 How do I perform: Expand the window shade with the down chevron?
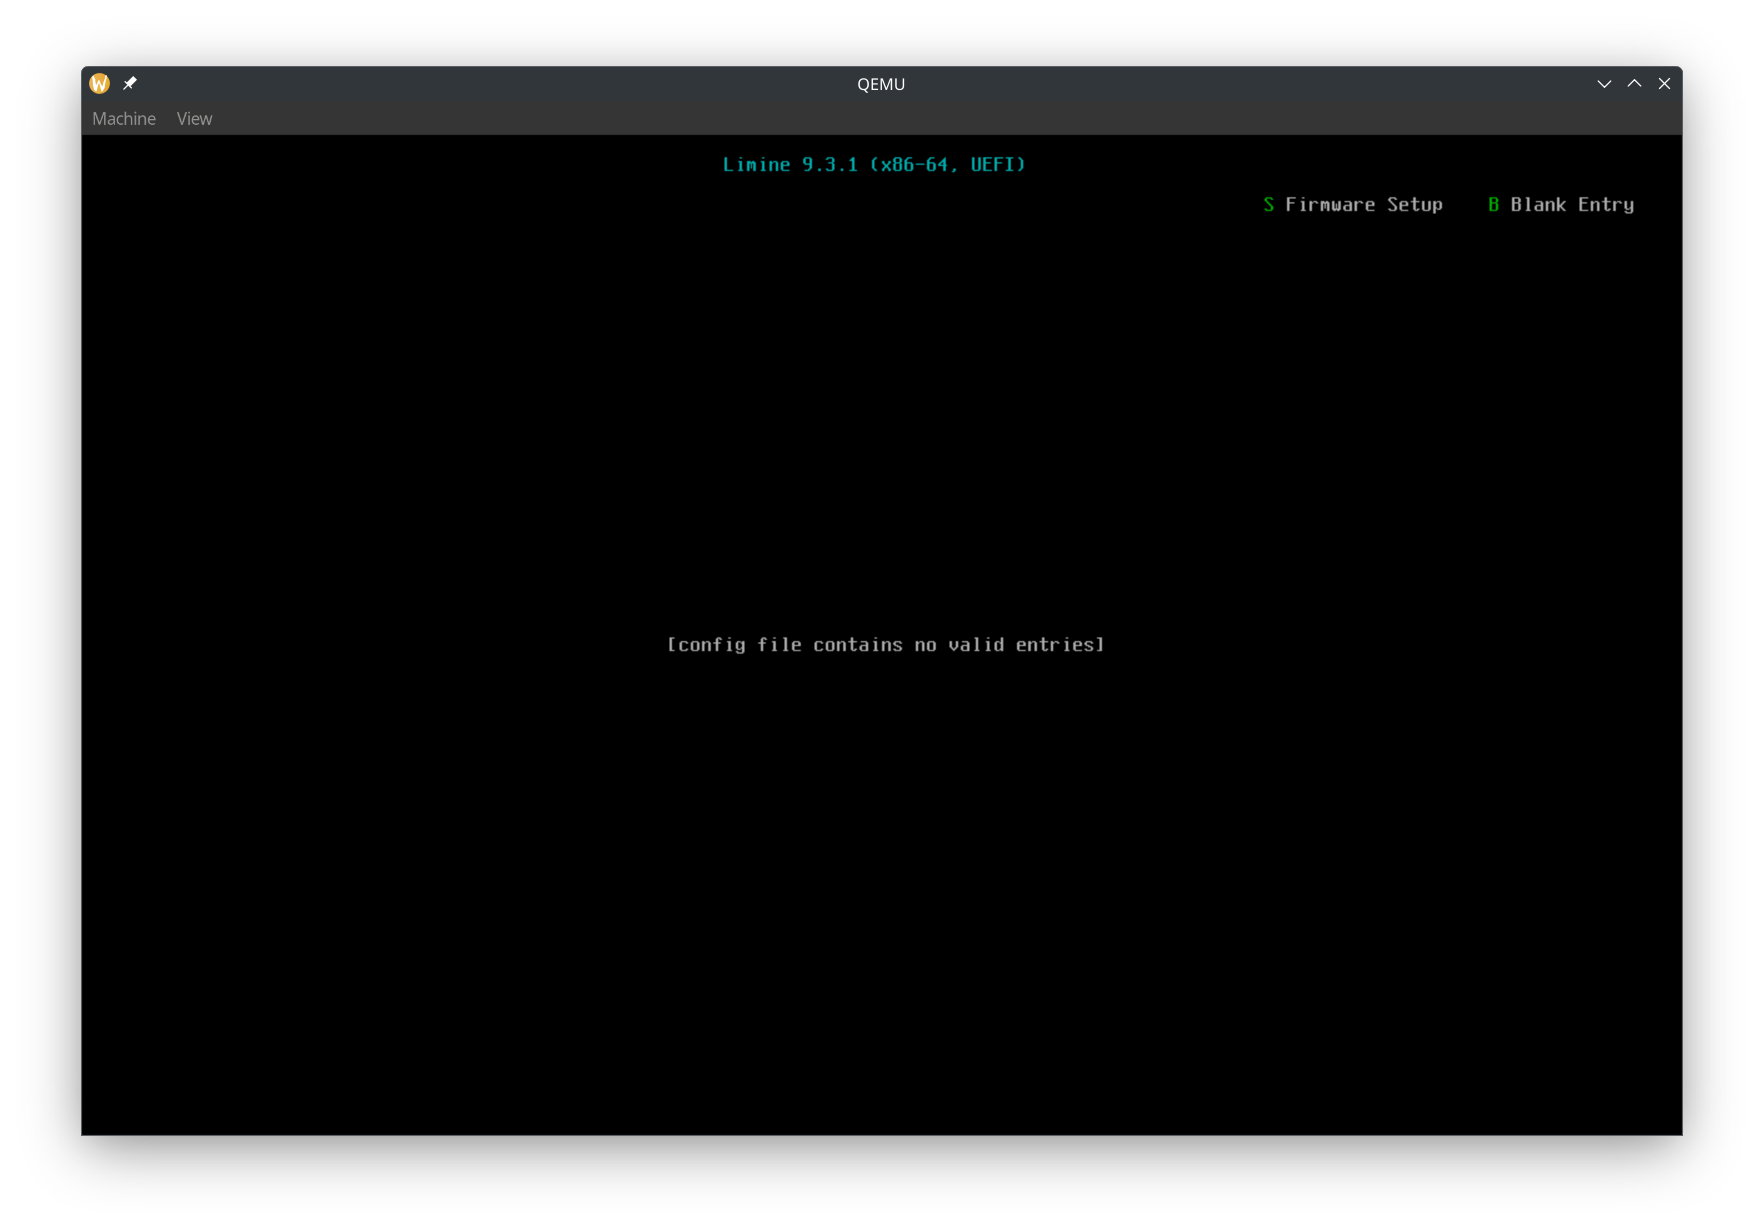coord(1604,83)
